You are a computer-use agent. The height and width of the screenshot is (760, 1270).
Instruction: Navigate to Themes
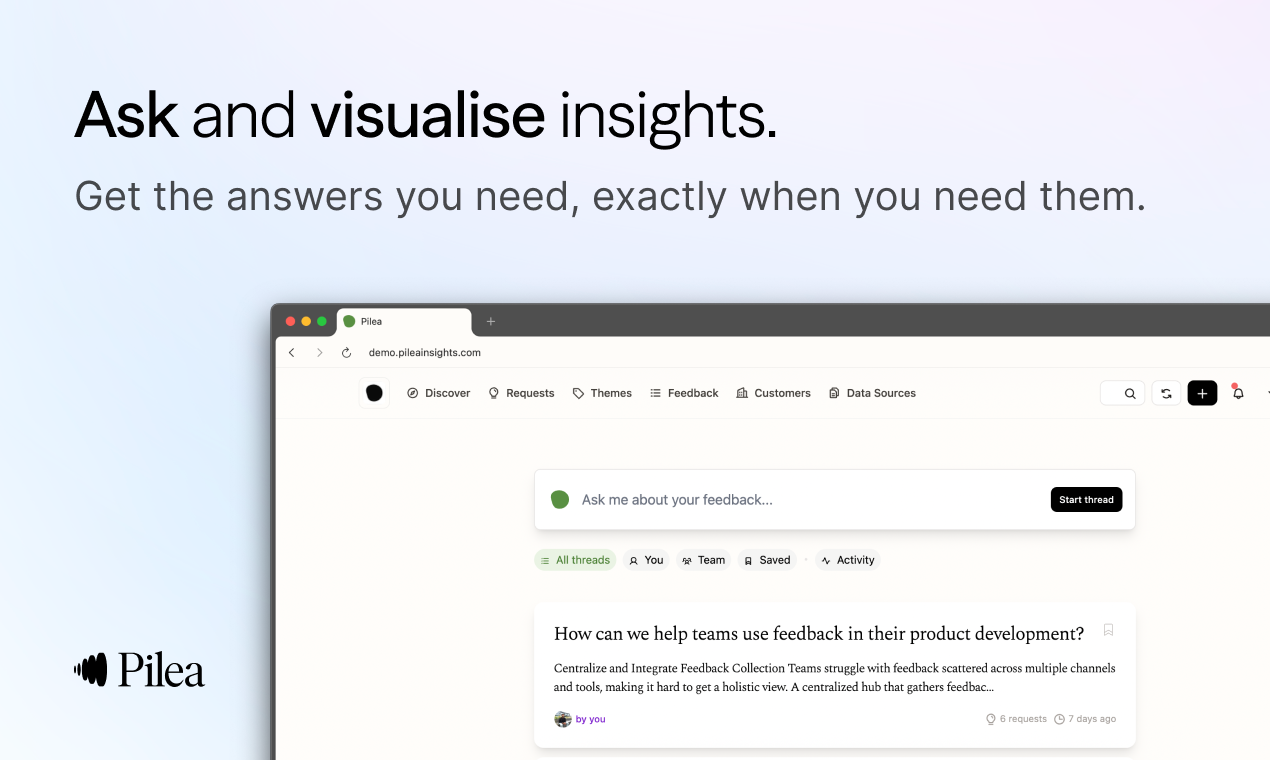coord(602,393)
